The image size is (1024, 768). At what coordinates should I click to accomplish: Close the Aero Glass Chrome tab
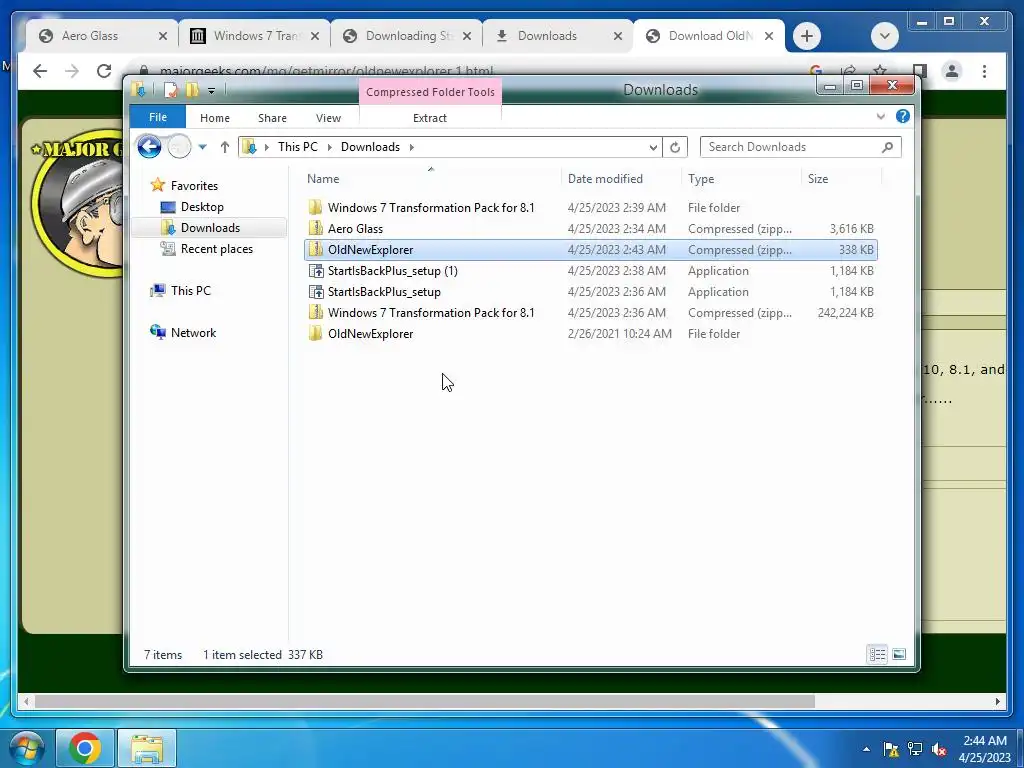coord(163,36)
